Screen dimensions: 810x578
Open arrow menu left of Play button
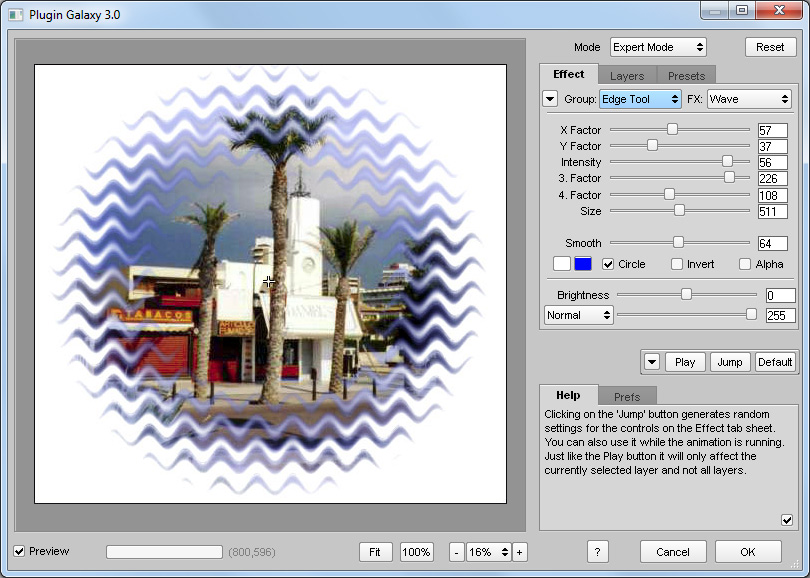tap(652, 362)
